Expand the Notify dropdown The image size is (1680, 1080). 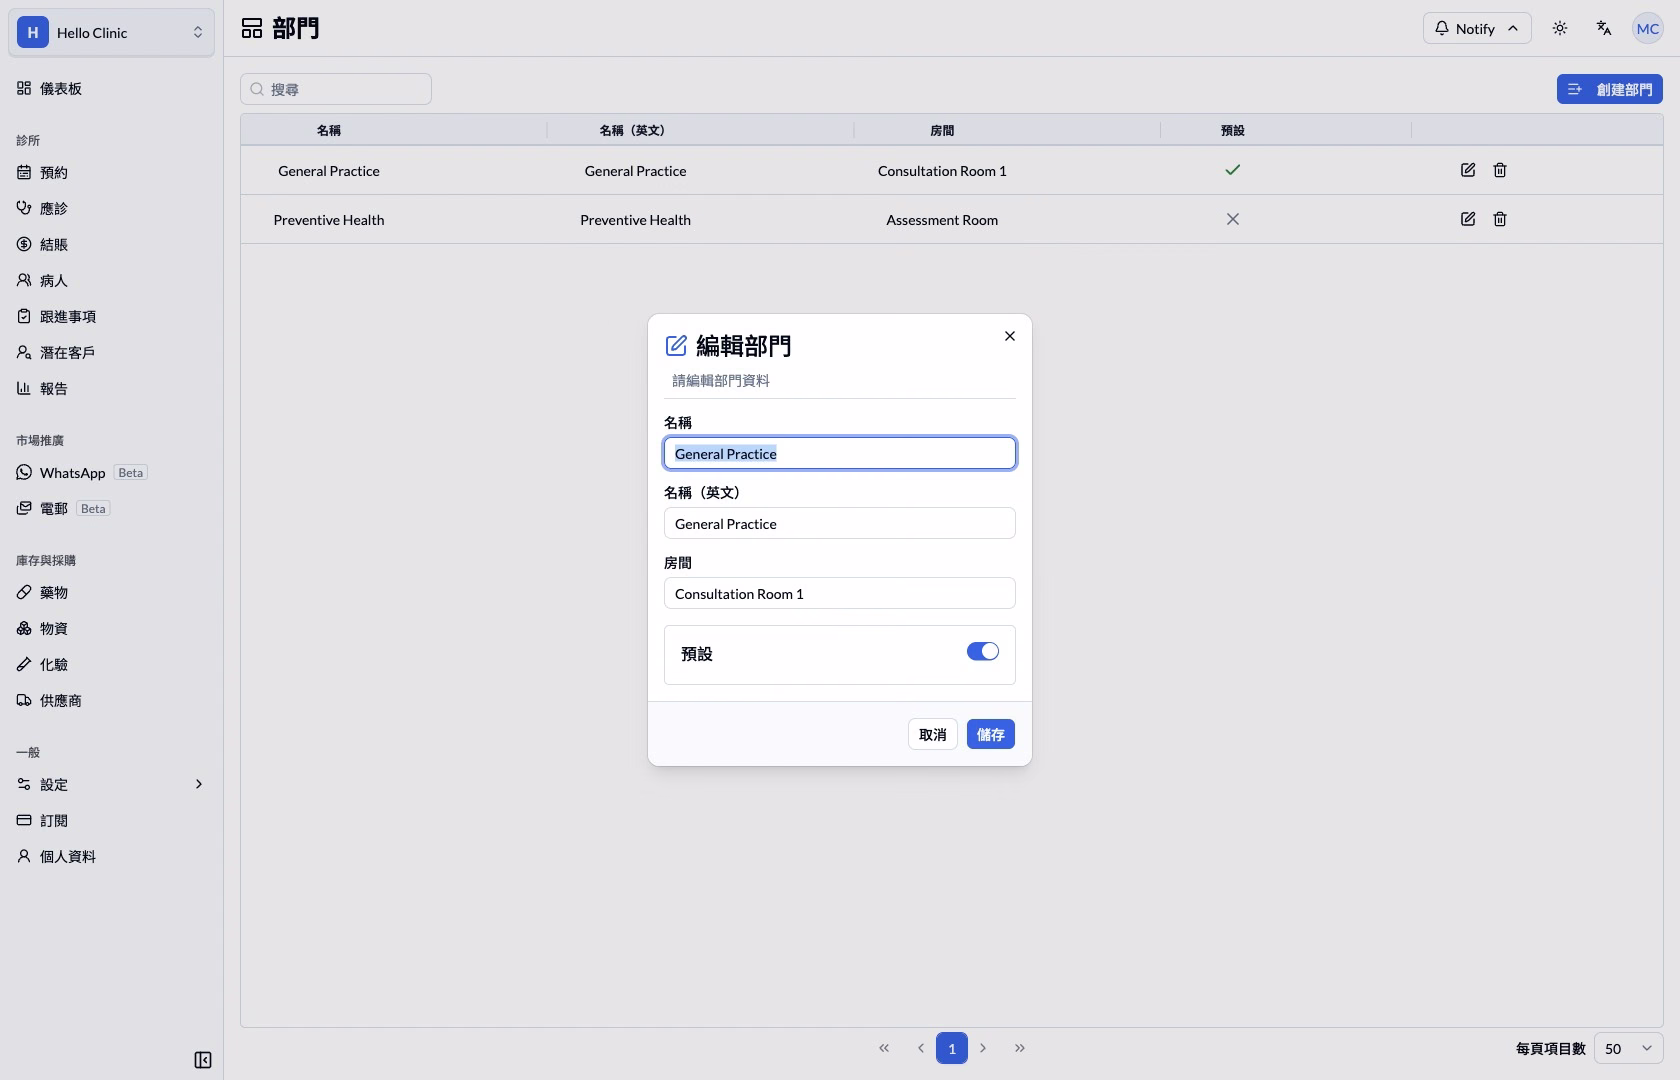(x=1477, y=28)
